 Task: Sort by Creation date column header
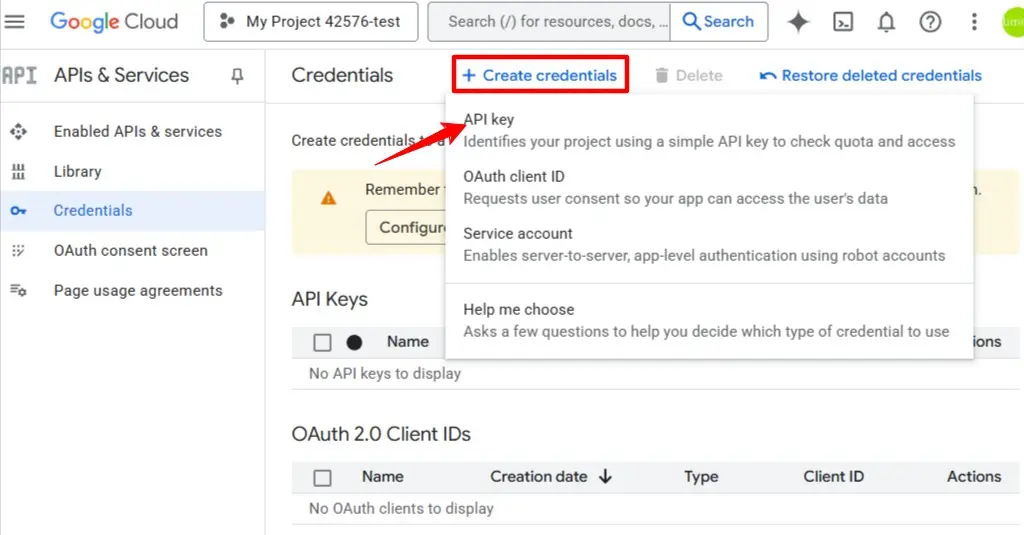[x=539, y=476]
